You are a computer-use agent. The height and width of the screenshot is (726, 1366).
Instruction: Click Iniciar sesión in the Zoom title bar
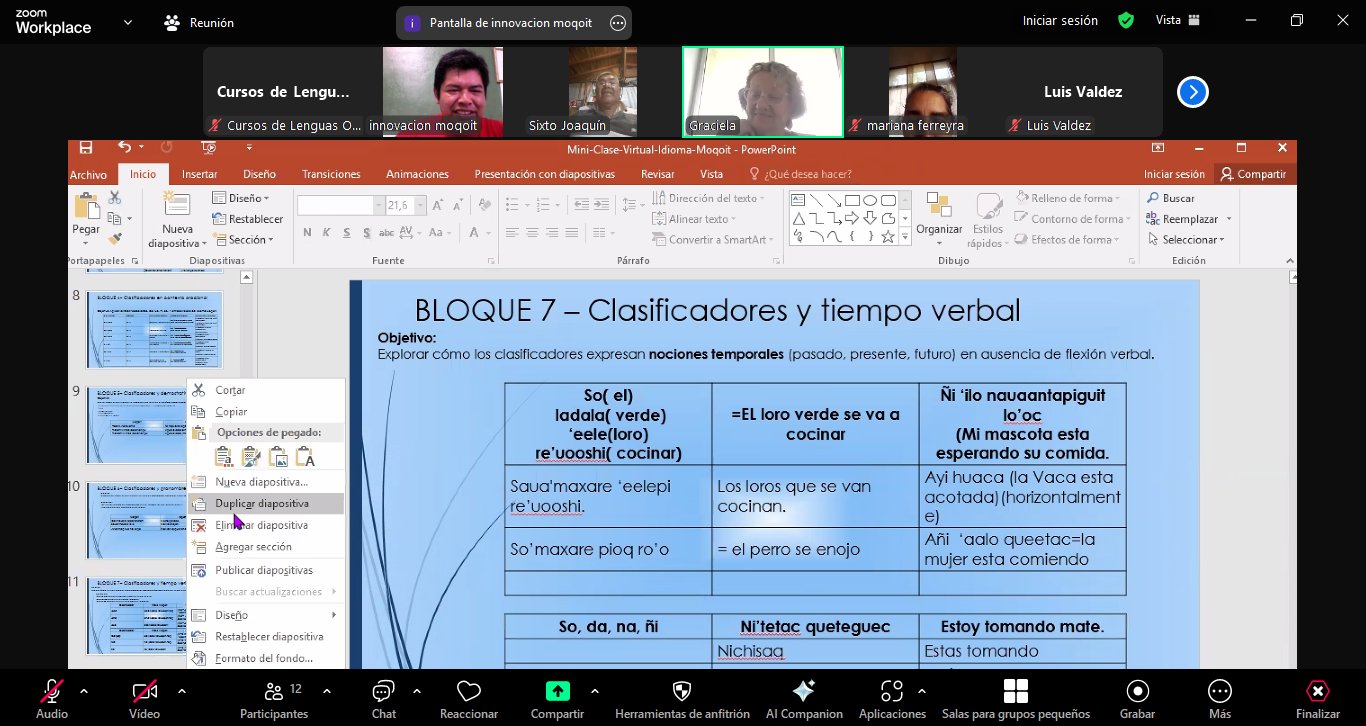click(x=1059, y=21)
